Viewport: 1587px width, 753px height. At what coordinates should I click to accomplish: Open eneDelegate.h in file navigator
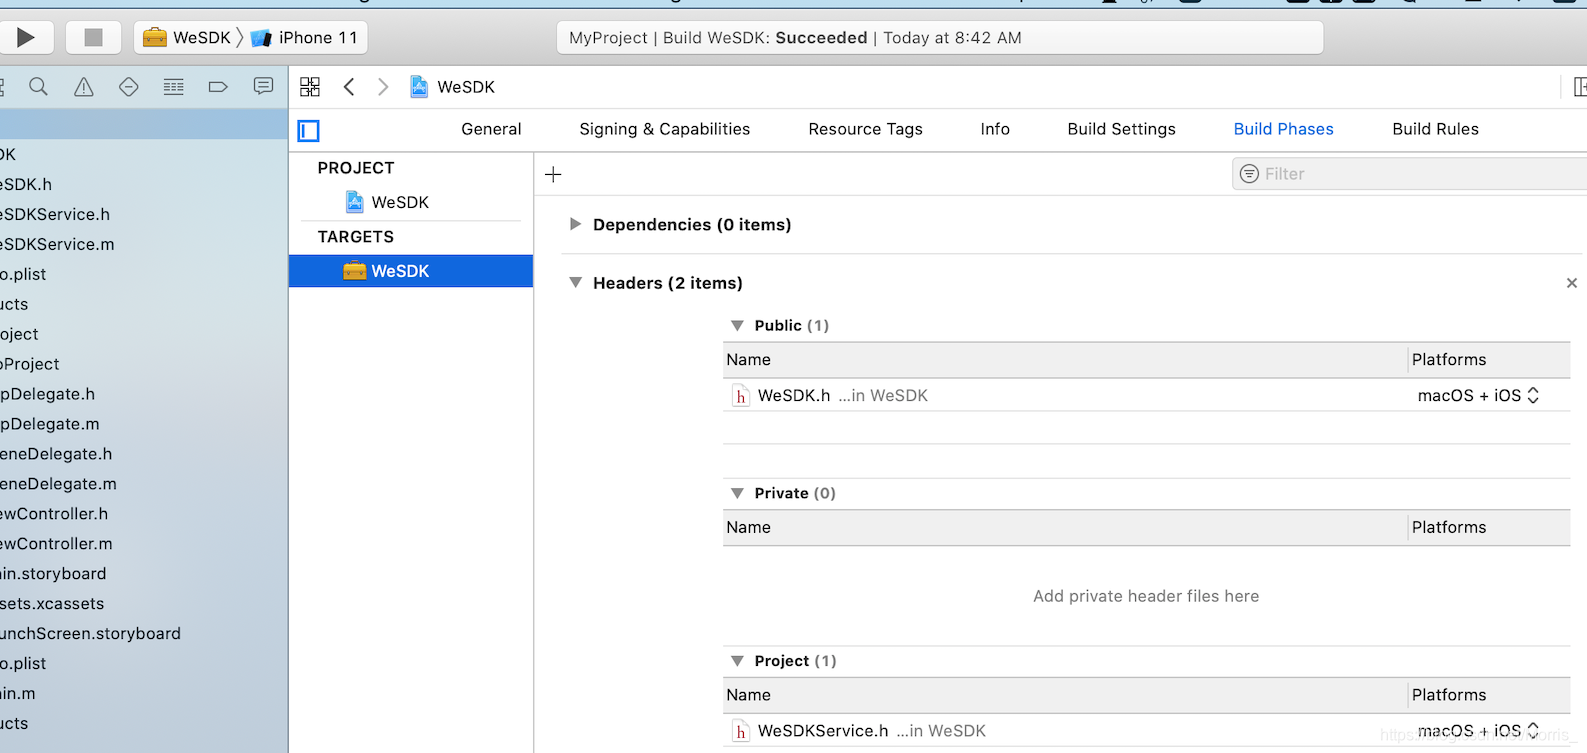pyautogui.click(x=56, y=454)
